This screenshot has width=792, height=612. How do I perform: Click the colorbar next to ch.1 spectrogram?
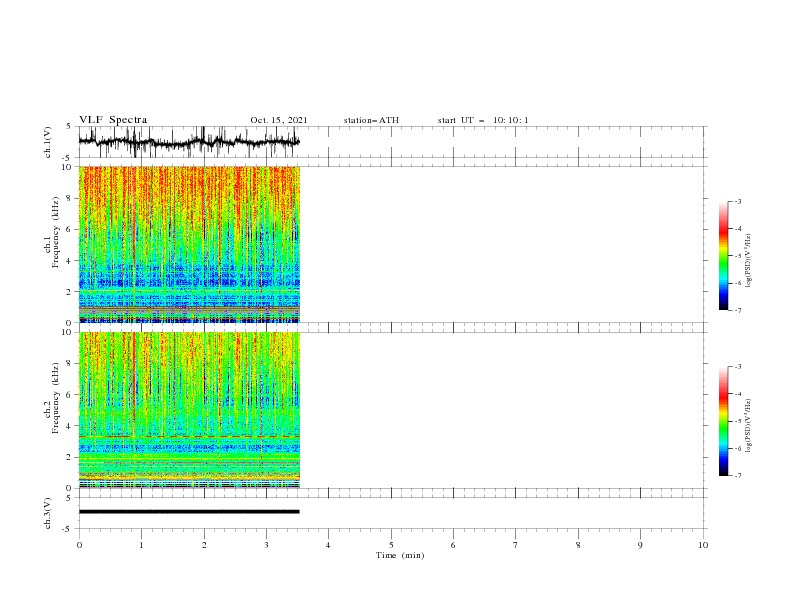(723, 256)
